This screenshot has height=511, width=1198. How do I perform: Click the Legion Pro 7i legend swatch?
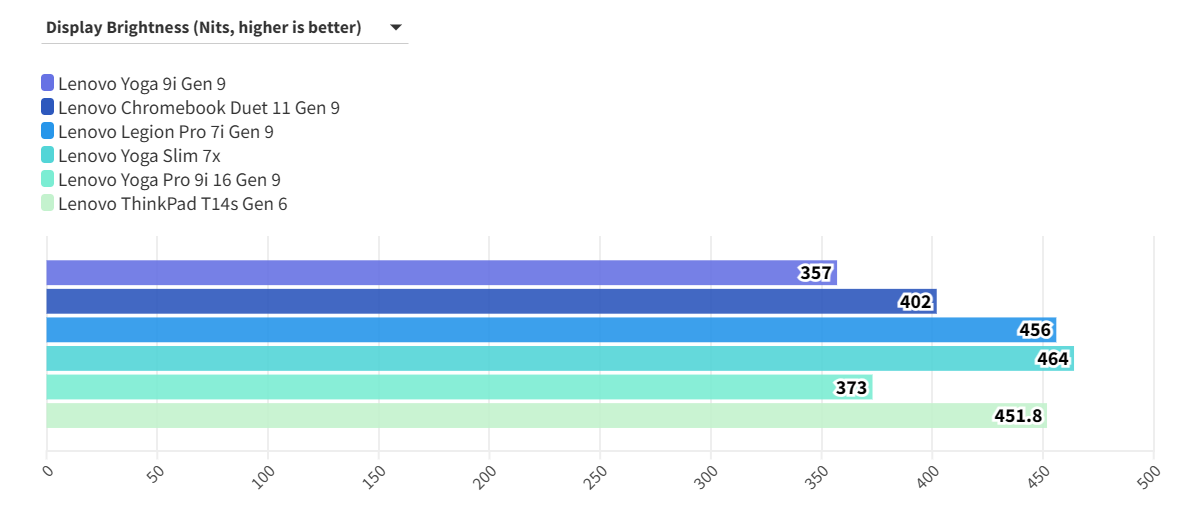pos(48,131)
